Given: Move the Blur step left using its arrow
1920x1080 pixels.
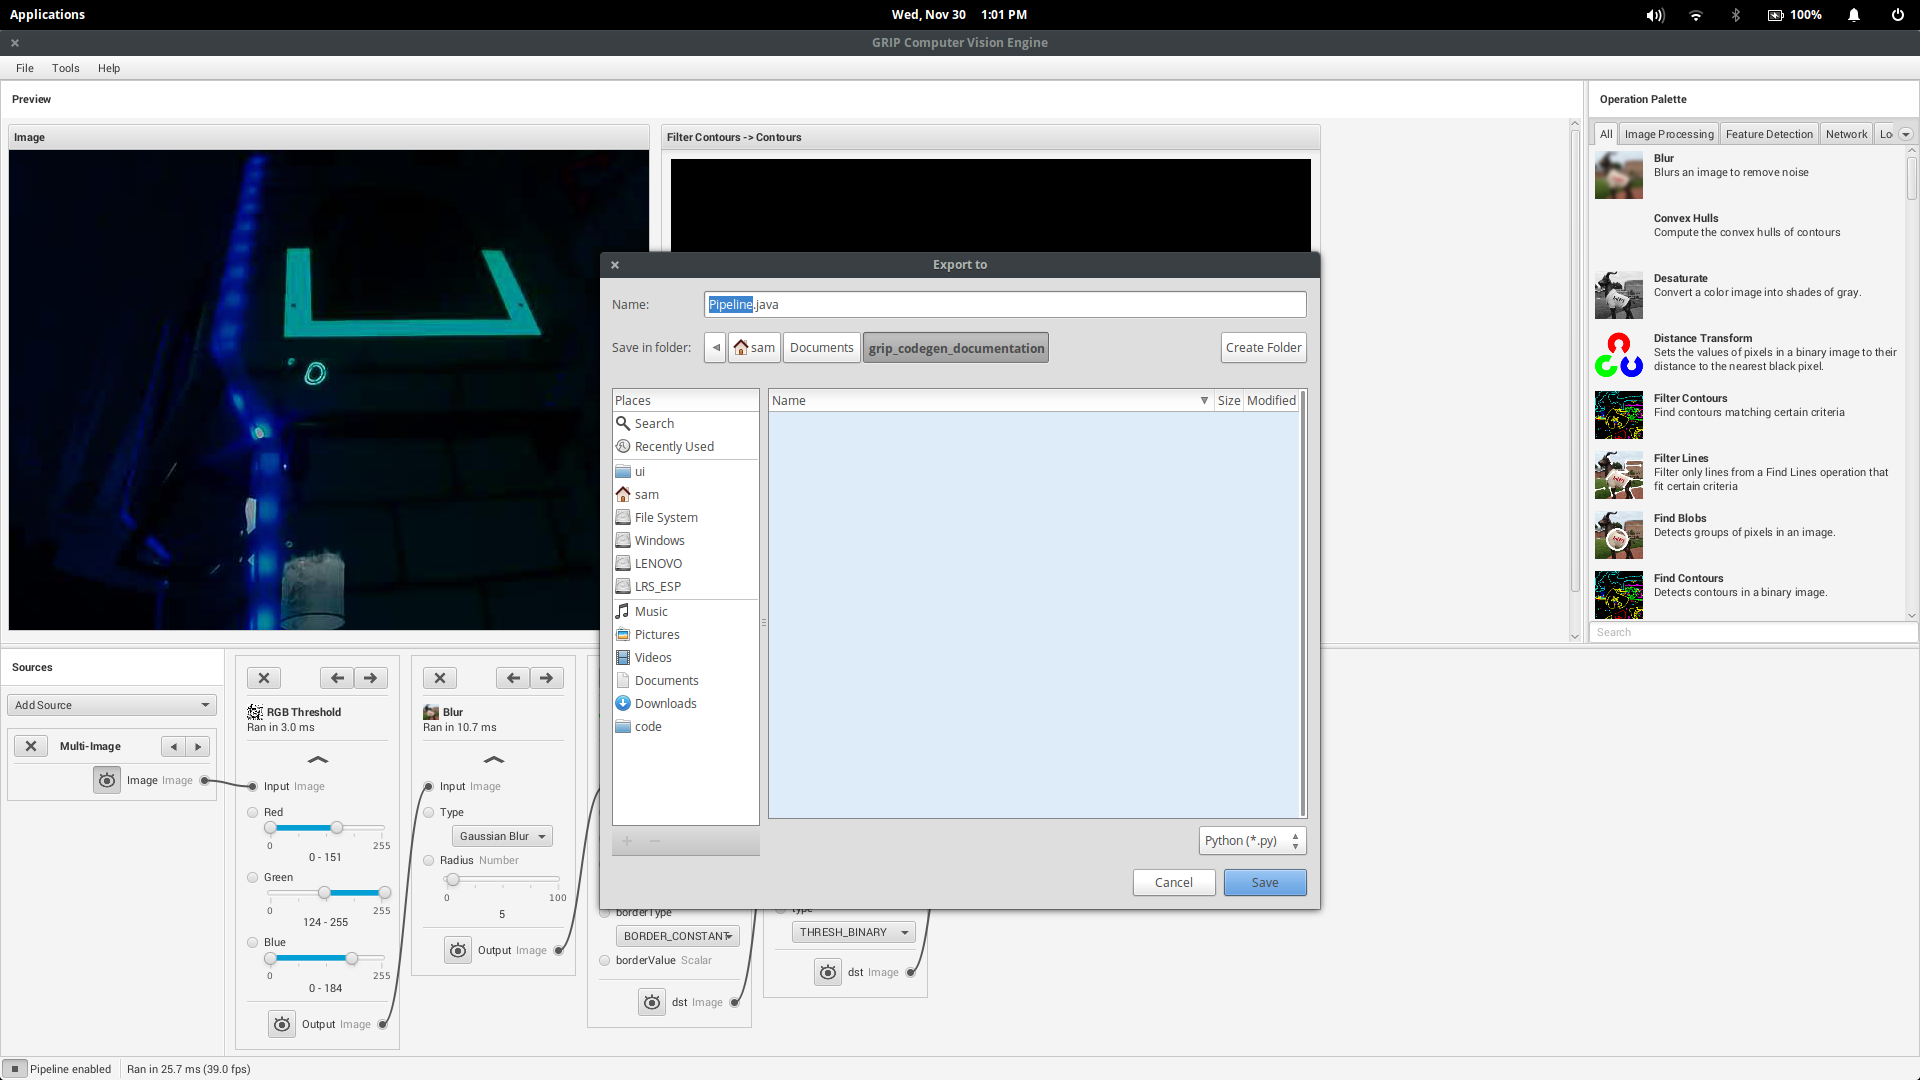Looking at the screenshot, I should click(514, 678).
